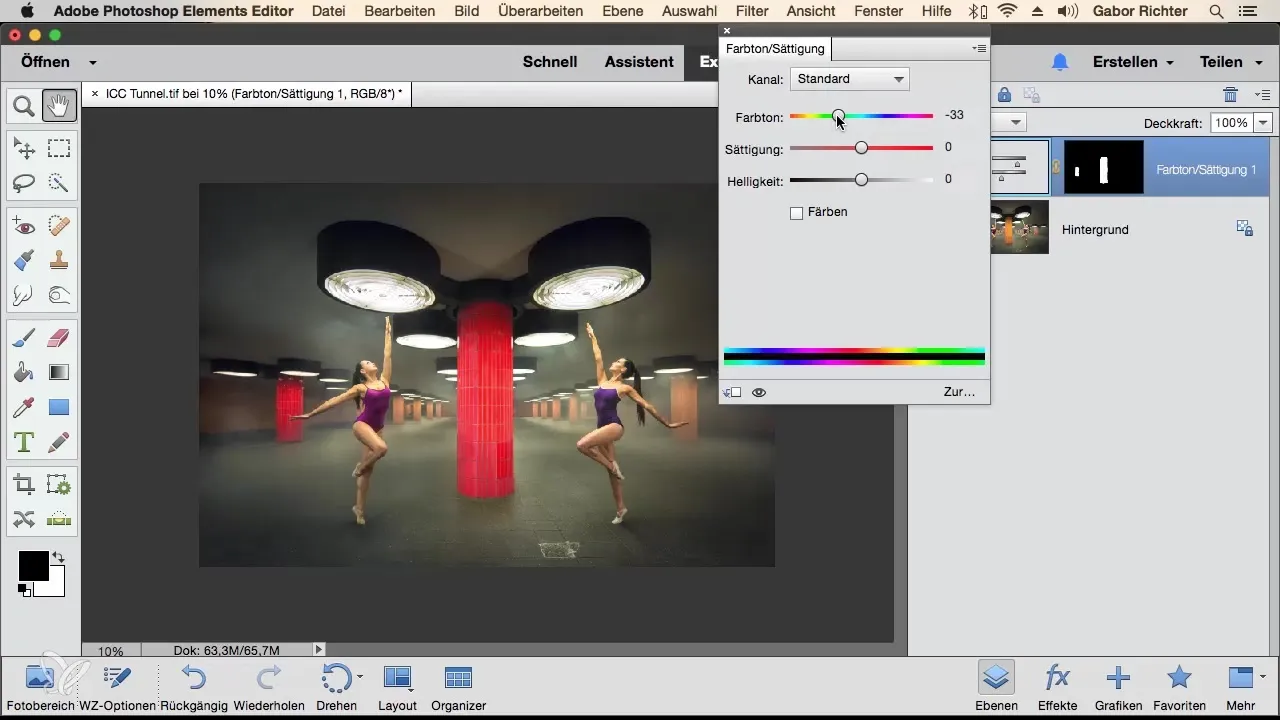The image size is (1280, 720).
Task: Toggle the layer lock icon in Layers panel
Action: 1004,95
